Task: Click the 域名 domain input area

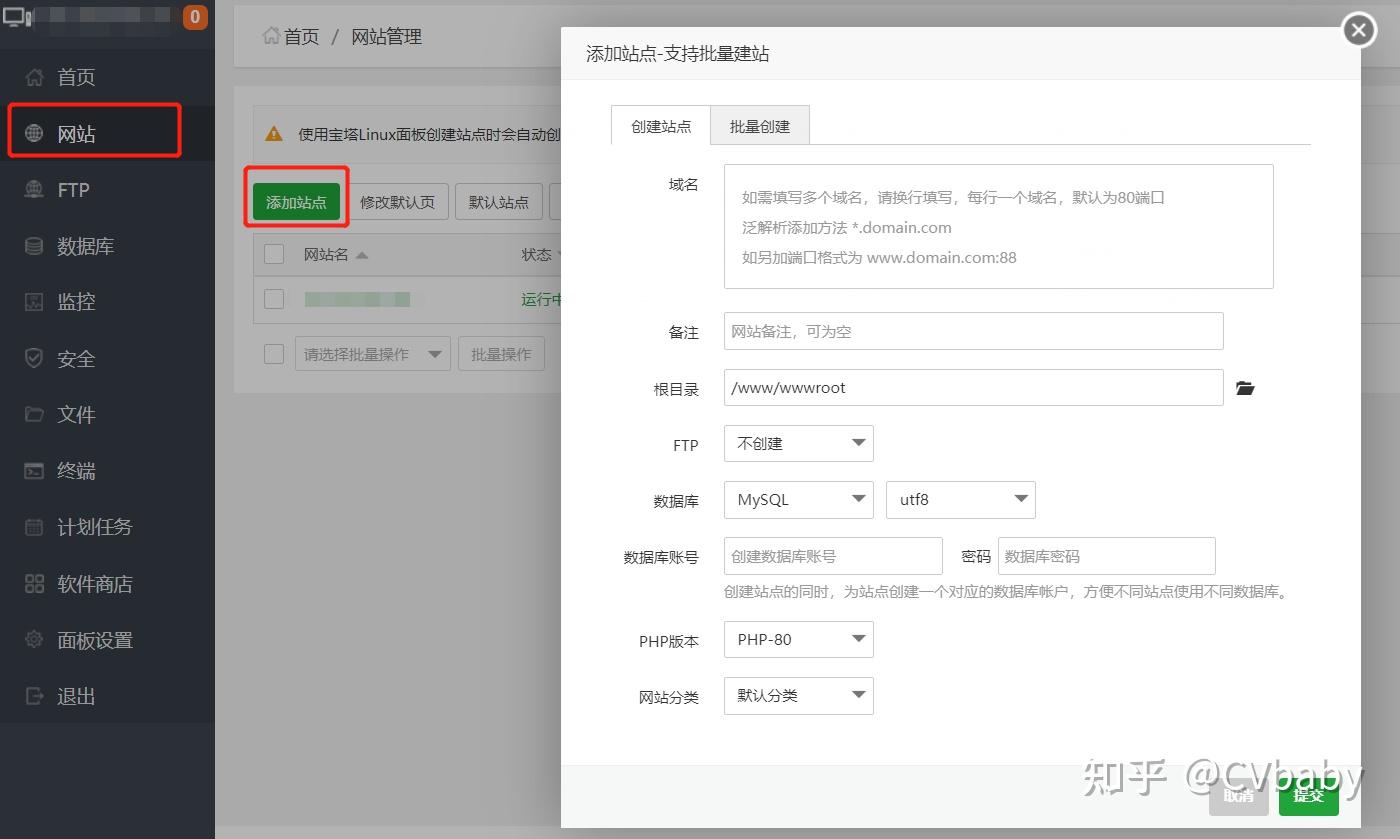Action: 998,225
